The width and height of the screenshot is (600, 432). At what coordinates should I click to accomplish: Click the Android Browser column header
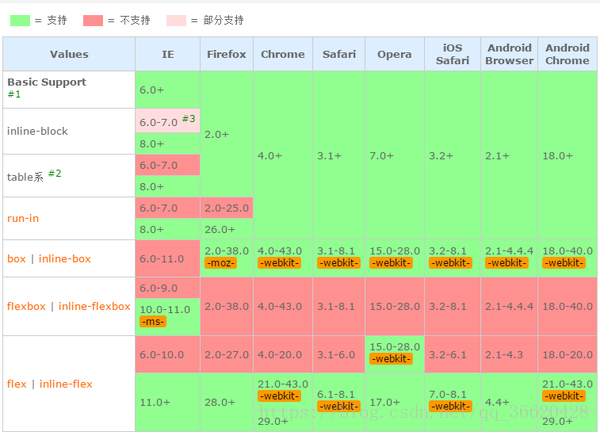click(509, 54)
